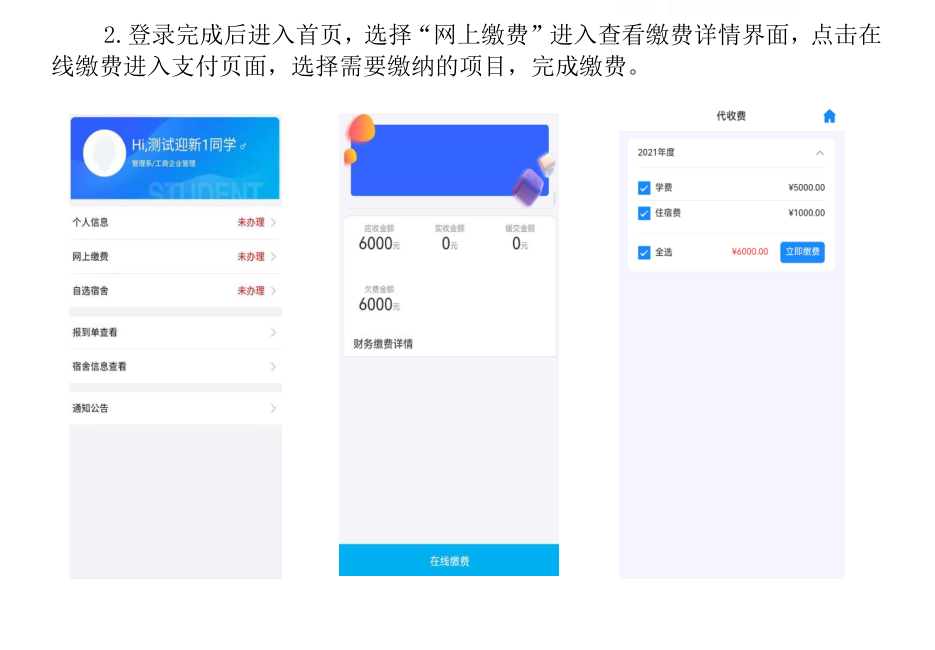
Task: Click the gender symbol beside student name
Action: click(x=243, y=146)
